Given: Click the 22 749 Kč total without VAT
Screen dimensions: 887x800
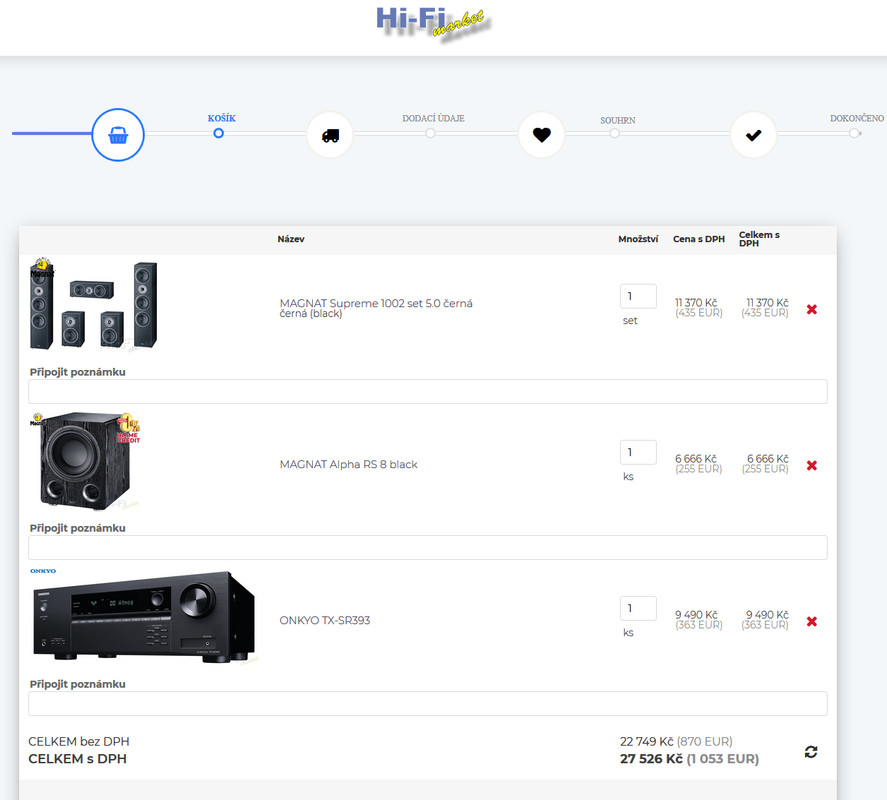Looking at the screenshot, I should 647,741.
